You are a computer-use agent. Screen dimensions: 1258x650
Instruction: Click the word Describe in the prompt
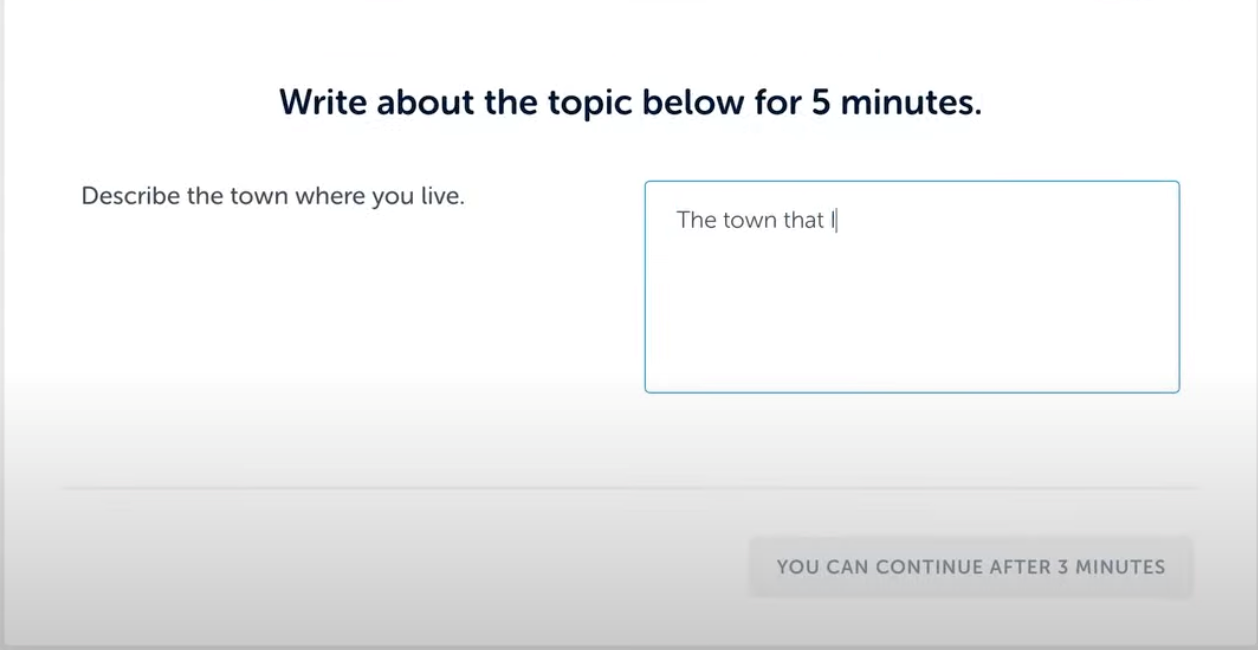click(x=130, y=196)
